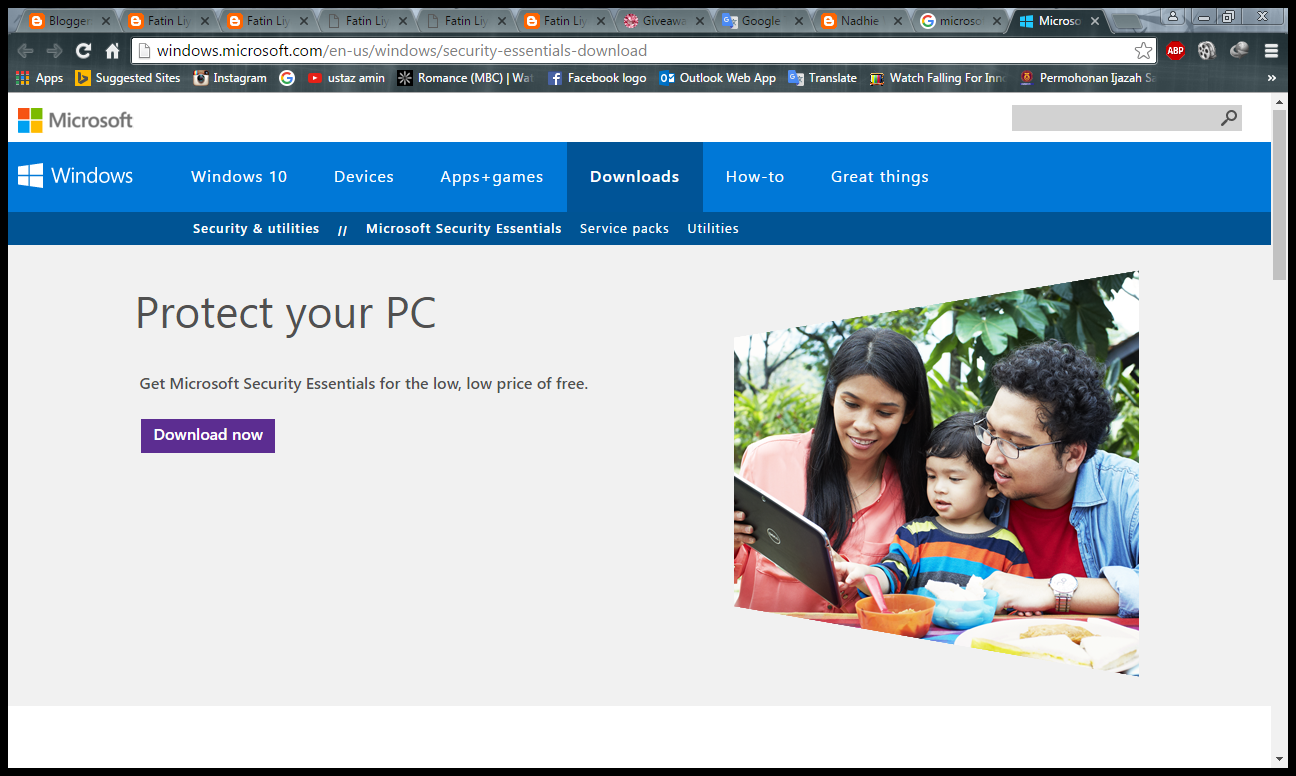Click the Adblock Plus ABP extension icon
The height and width of the screenshot is (776, 1296).
pyautogui.click(x=1175, y=50)
